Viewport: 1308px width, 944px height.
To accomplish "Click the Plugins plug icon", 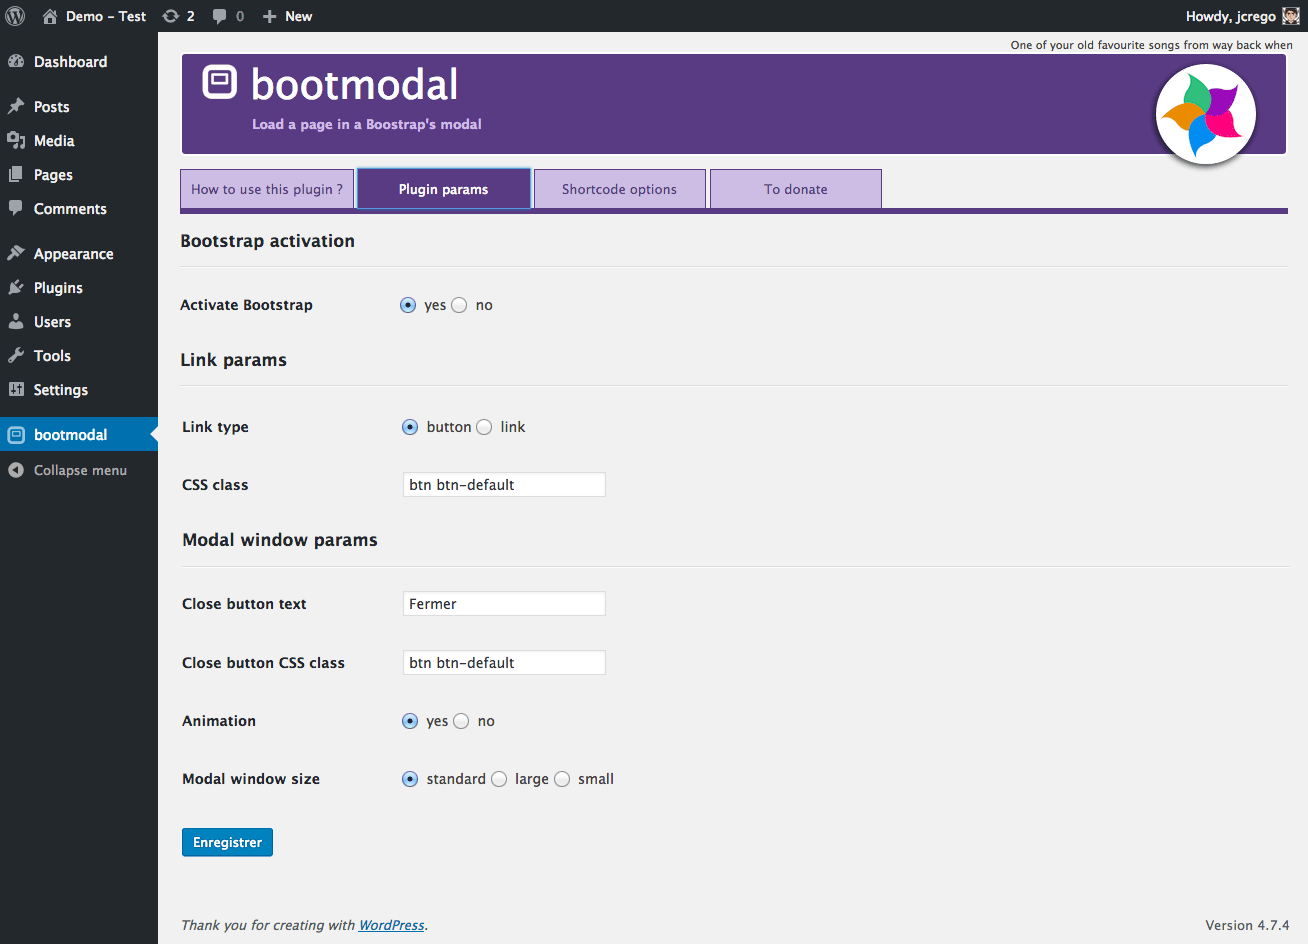I will pyautogui.click(x=16, y=288).
